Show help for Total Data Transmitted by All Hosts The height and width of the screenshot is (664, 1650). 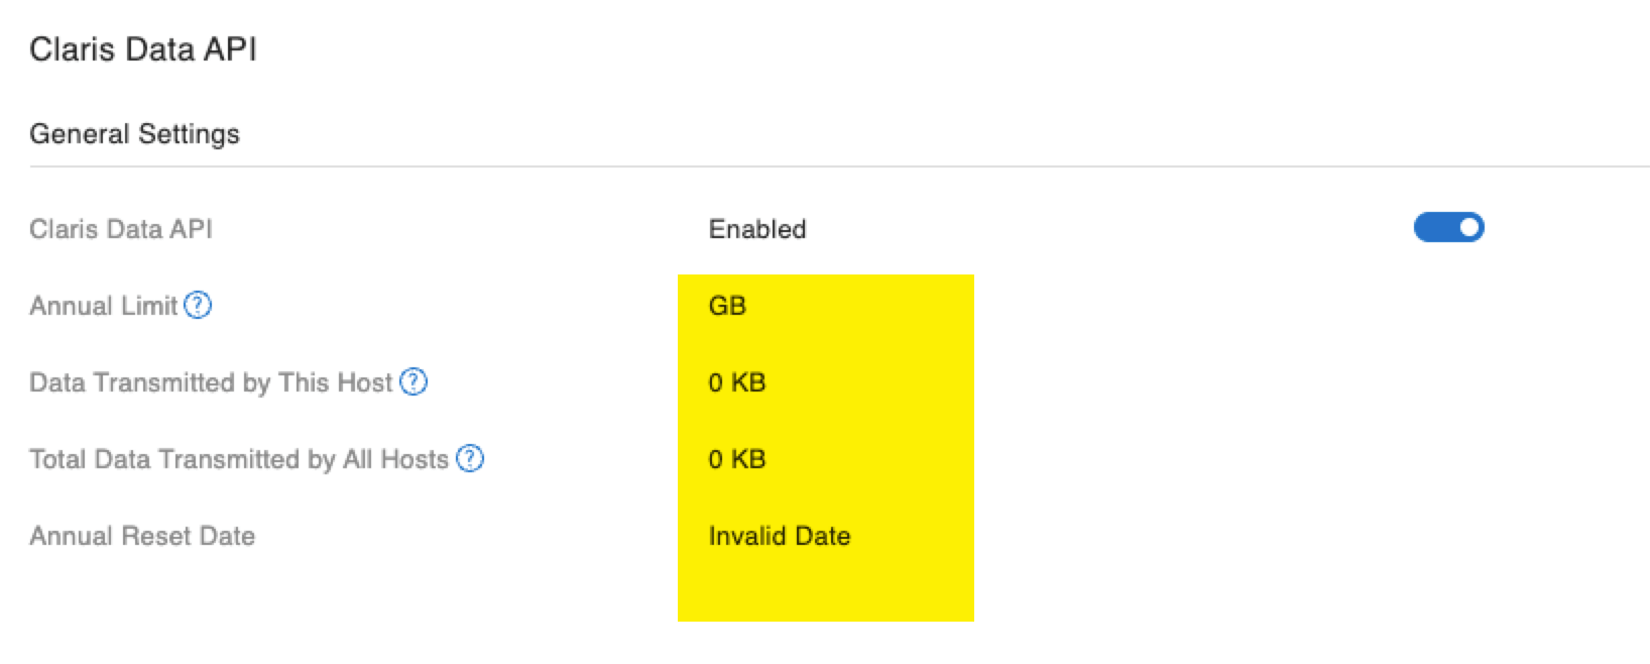click(x=470, y=459)
